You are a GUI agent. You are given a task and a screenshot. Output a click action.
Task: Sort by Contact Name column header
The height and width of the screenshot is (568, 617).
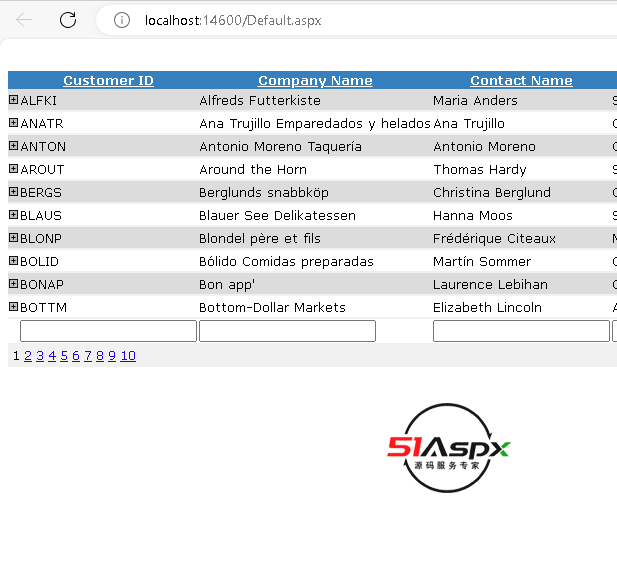(521, 80)
